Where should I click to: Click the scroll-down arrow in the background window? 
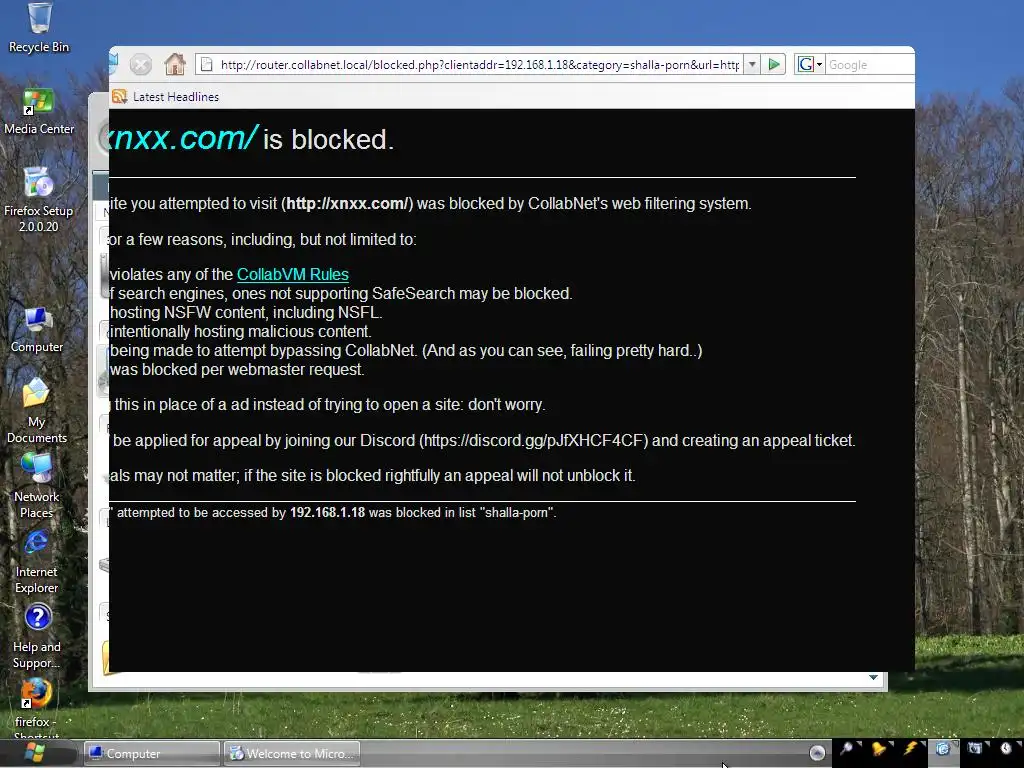(873, 677)
